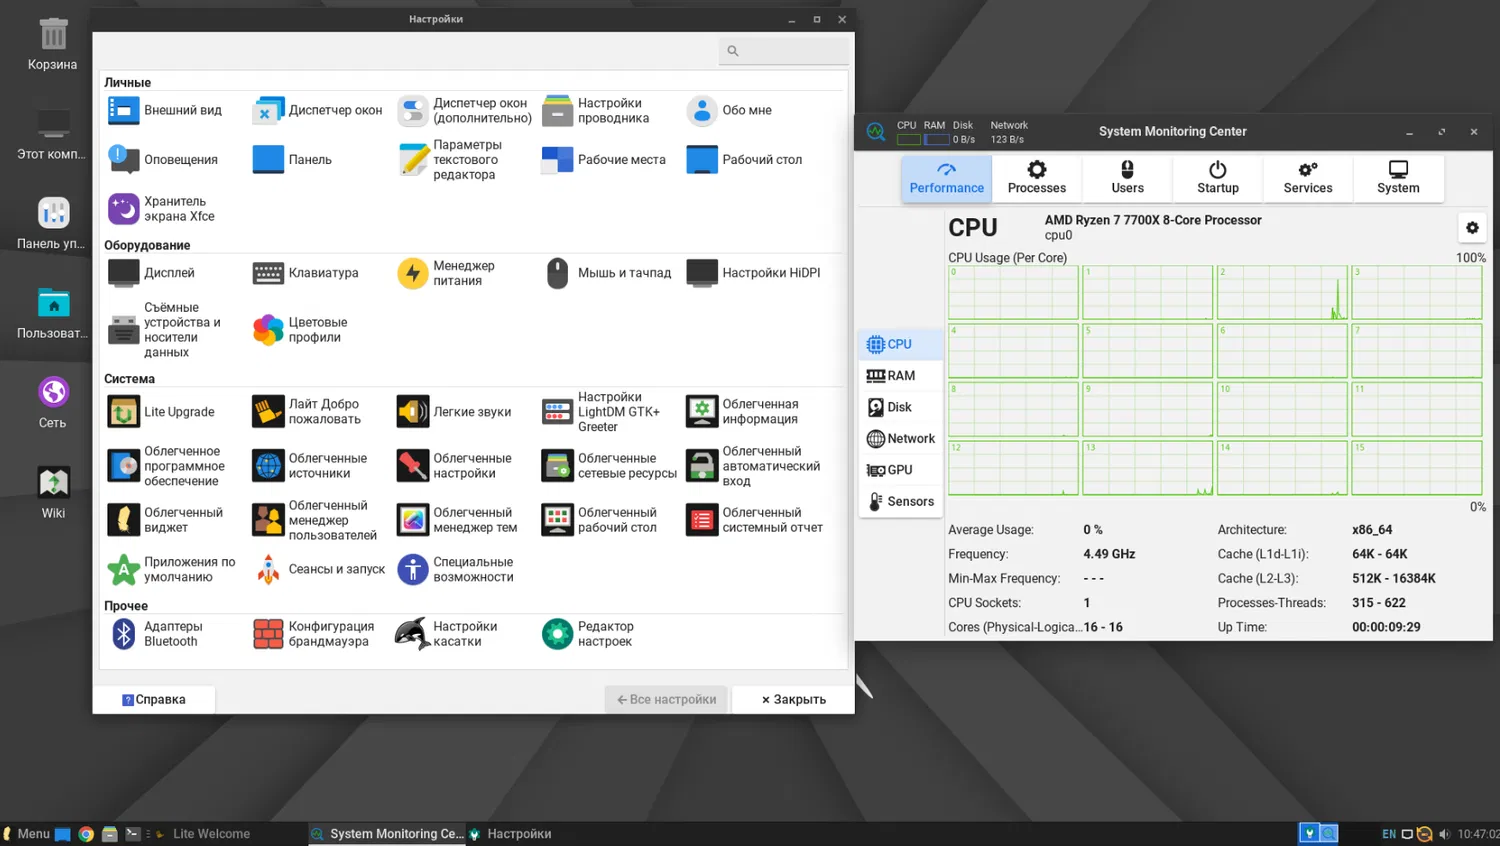This screenshot has width=1500, height=846.
Task: Open Лайт Добро пожаловать welcome app
Action: click(307, 411)
